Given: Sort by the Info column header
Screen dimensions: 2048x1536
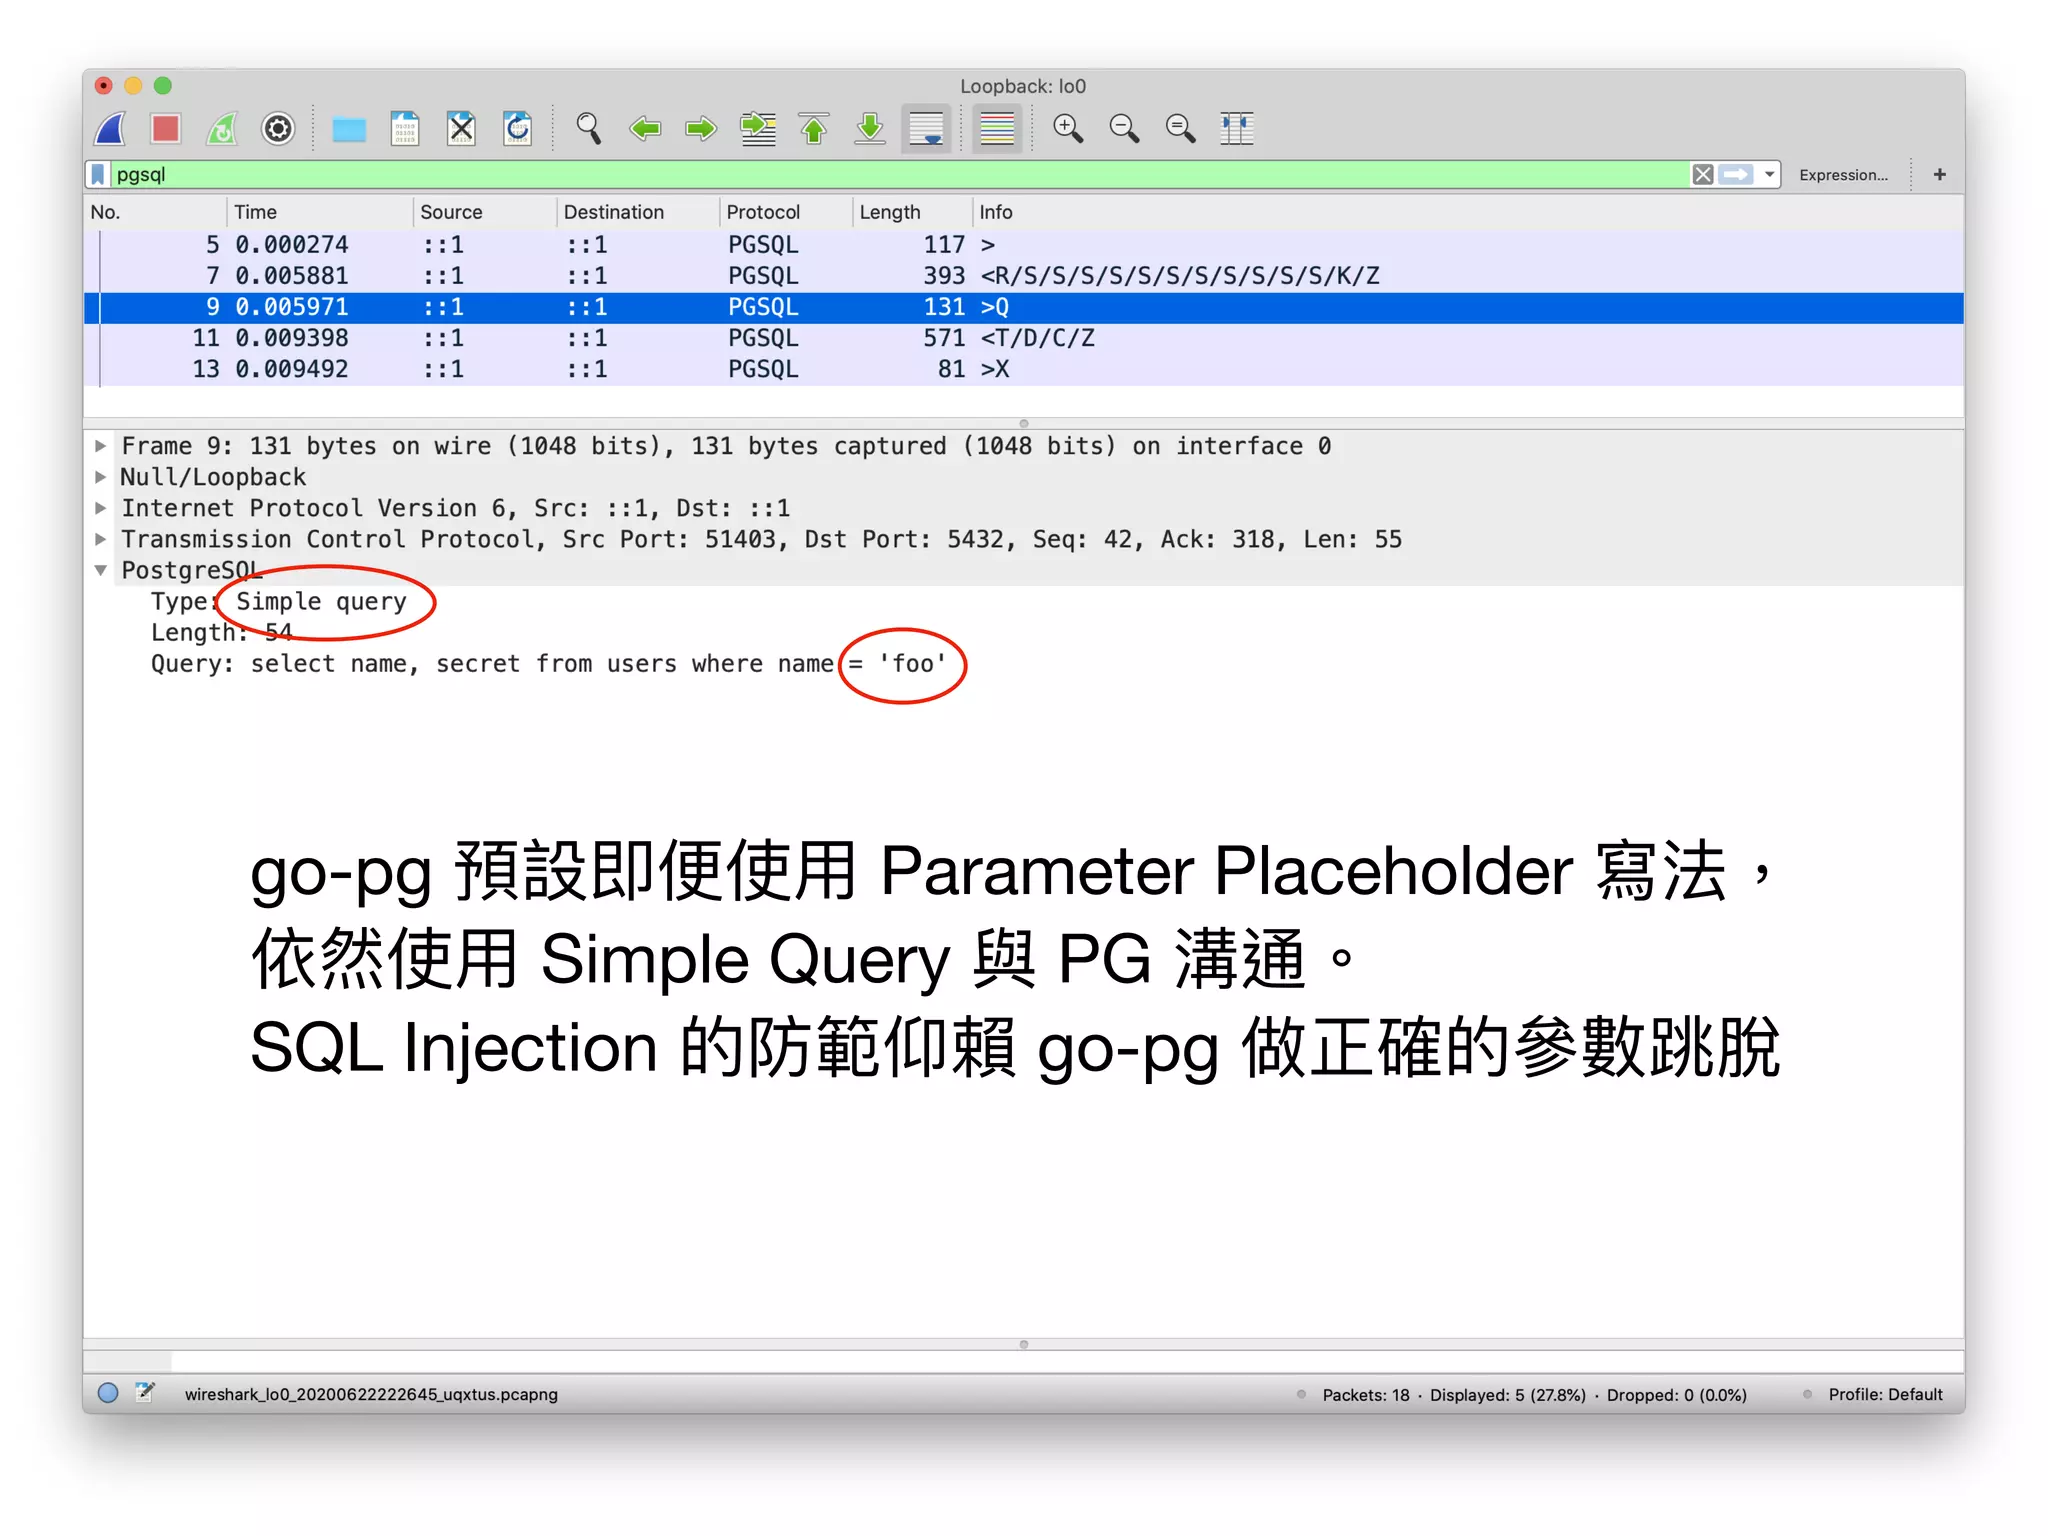Looking at the screenshot, I should coord(1467,212).
